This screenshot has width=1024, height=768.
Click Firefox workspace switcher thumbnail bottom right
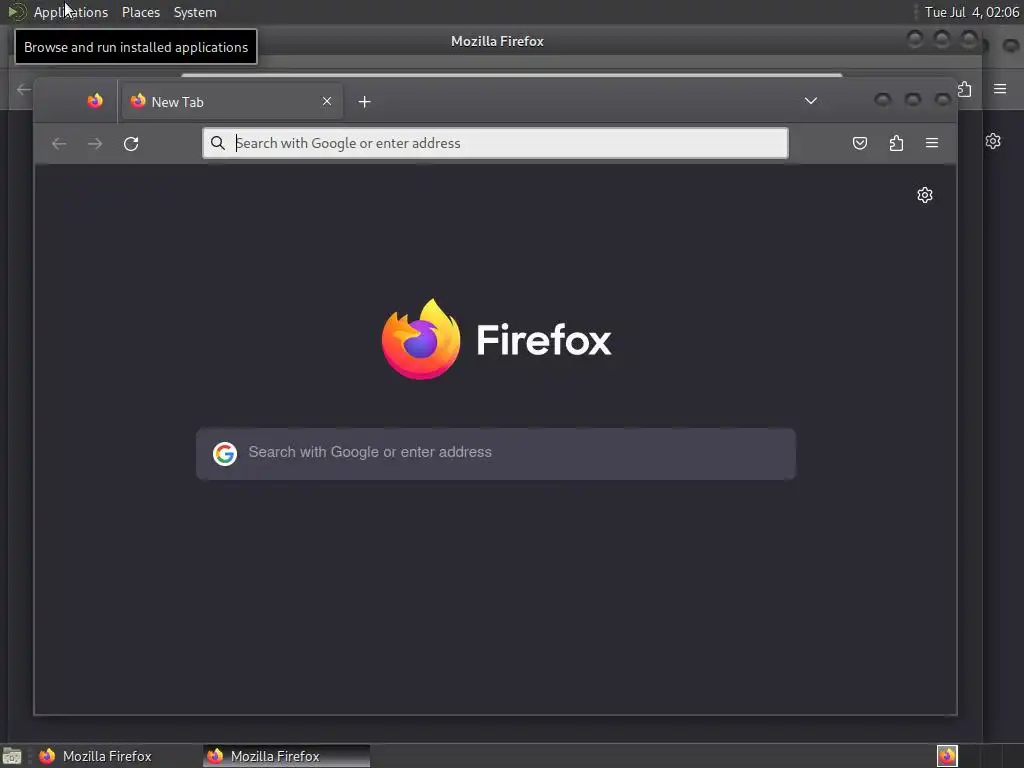(x=947, y=756)
